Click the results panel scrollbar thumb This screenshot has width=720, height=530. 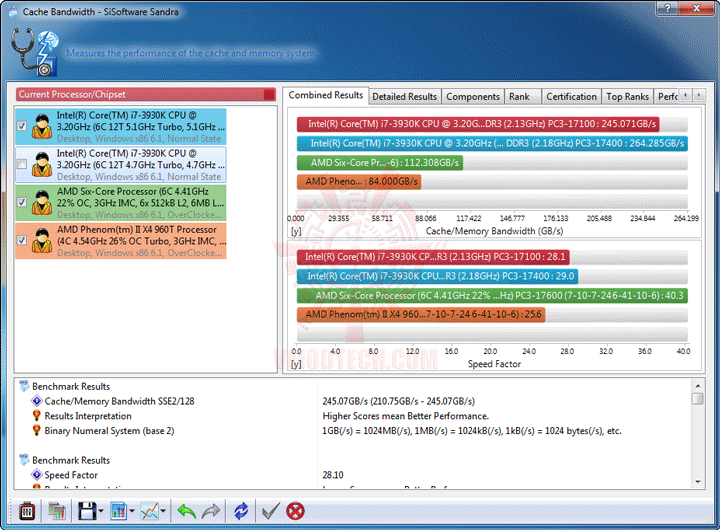[698, 398]
